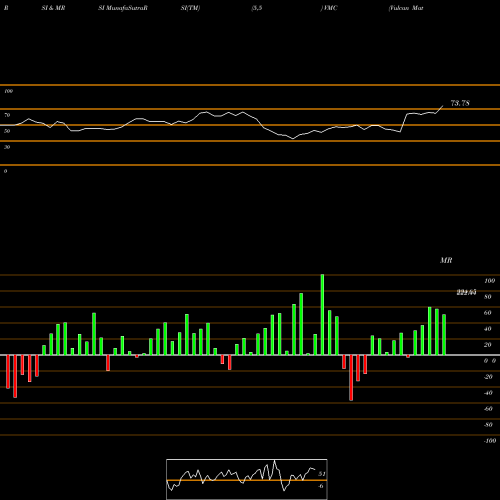Click the MR axis label 20
This screenshot has height=500, width=500.
click(488, 345)
